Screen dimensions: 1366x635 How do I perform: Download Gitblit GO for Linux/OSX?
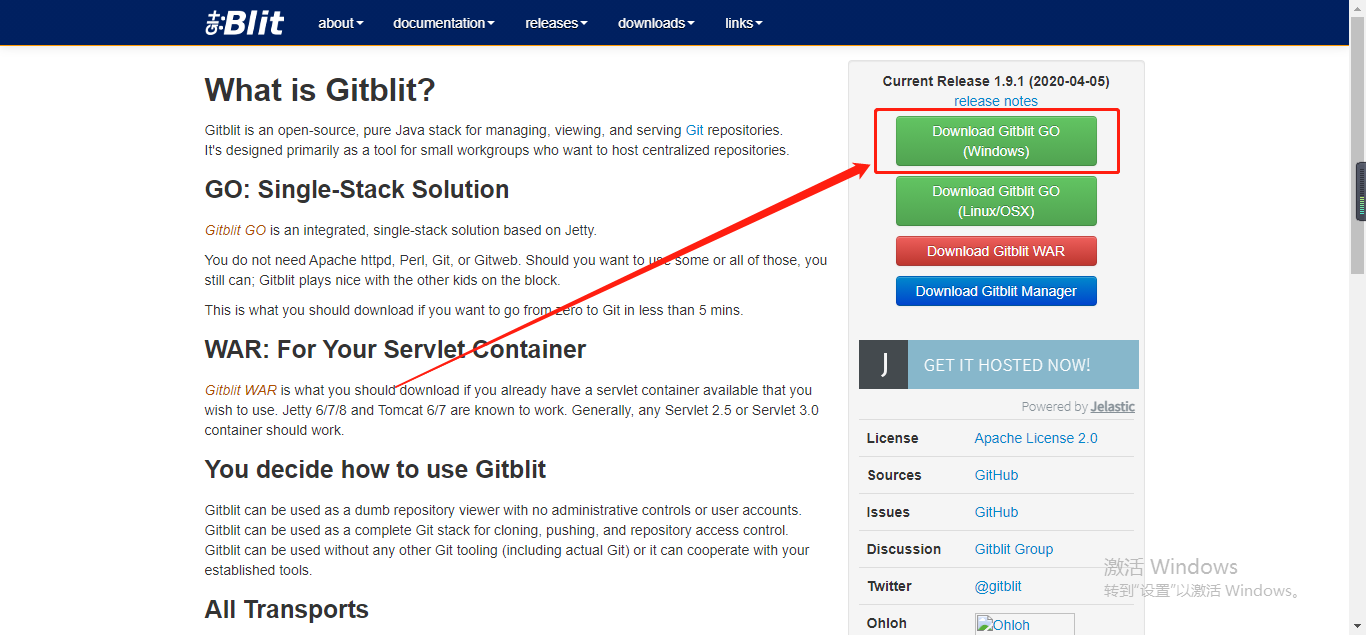pyautogui.click(x=996, y=201)
